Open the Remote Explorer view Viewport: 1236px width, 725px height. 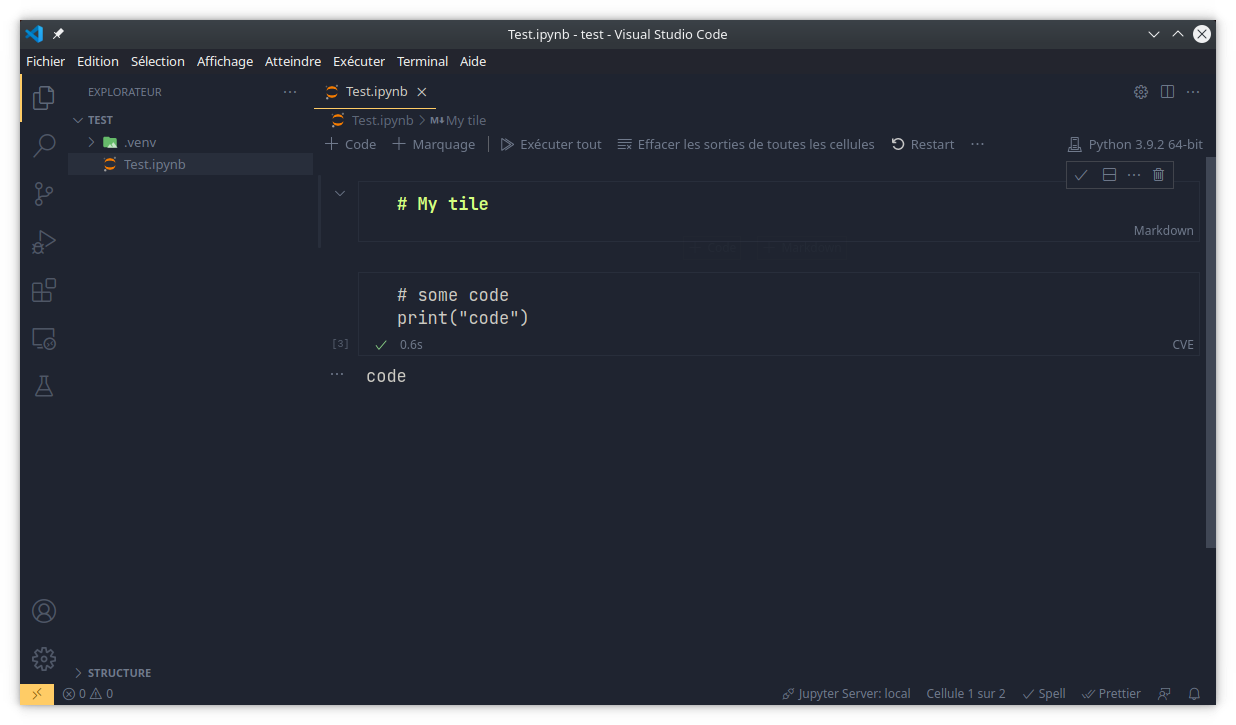pos(44,338)
